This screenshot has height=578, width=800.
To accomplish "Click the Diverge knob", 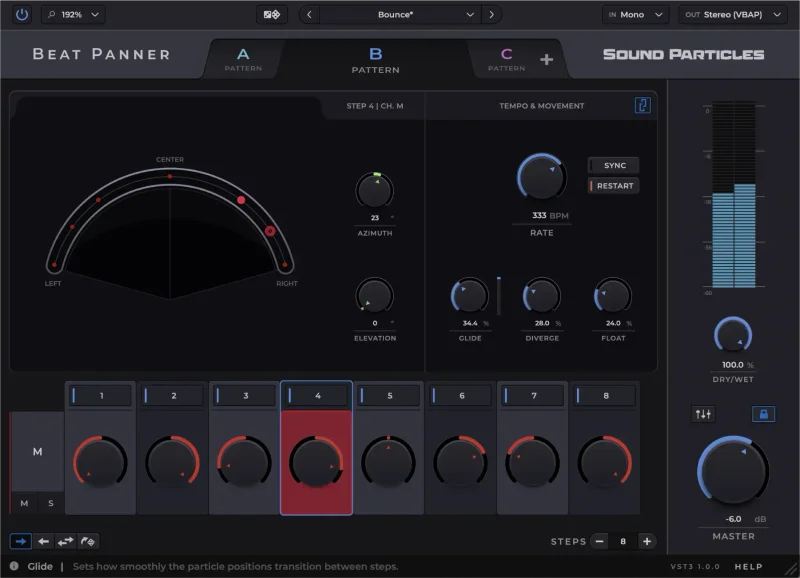I will [x=542, y=295].
